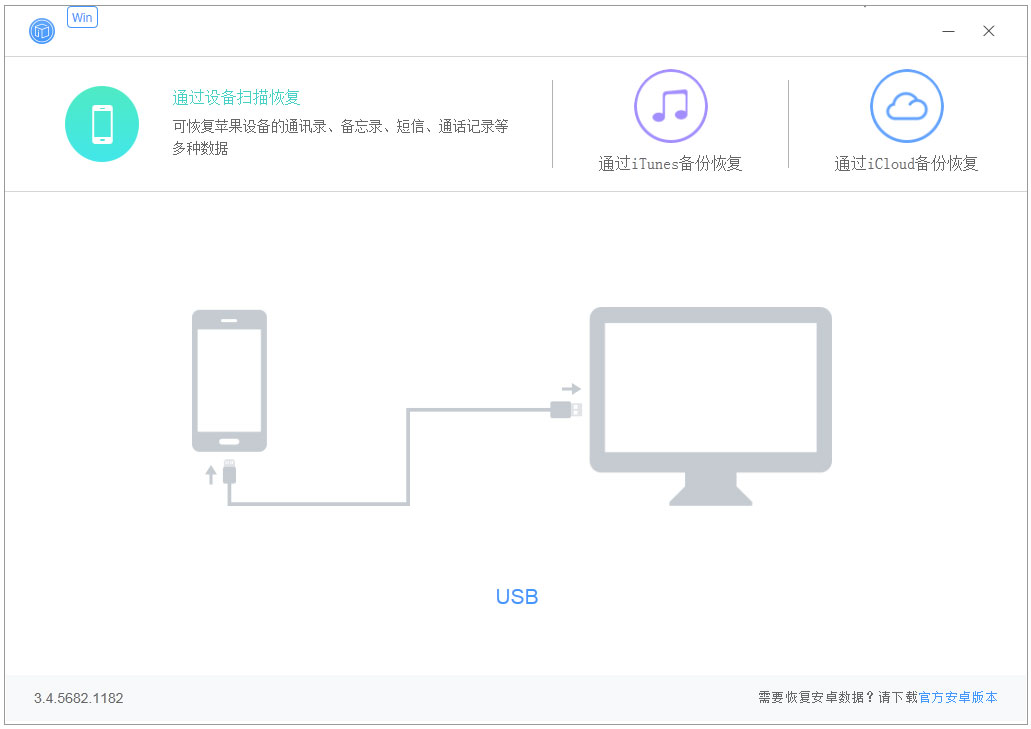Click the app logo in the title bar
This screenshot has height=729, width=1031.
click(42, 31)
